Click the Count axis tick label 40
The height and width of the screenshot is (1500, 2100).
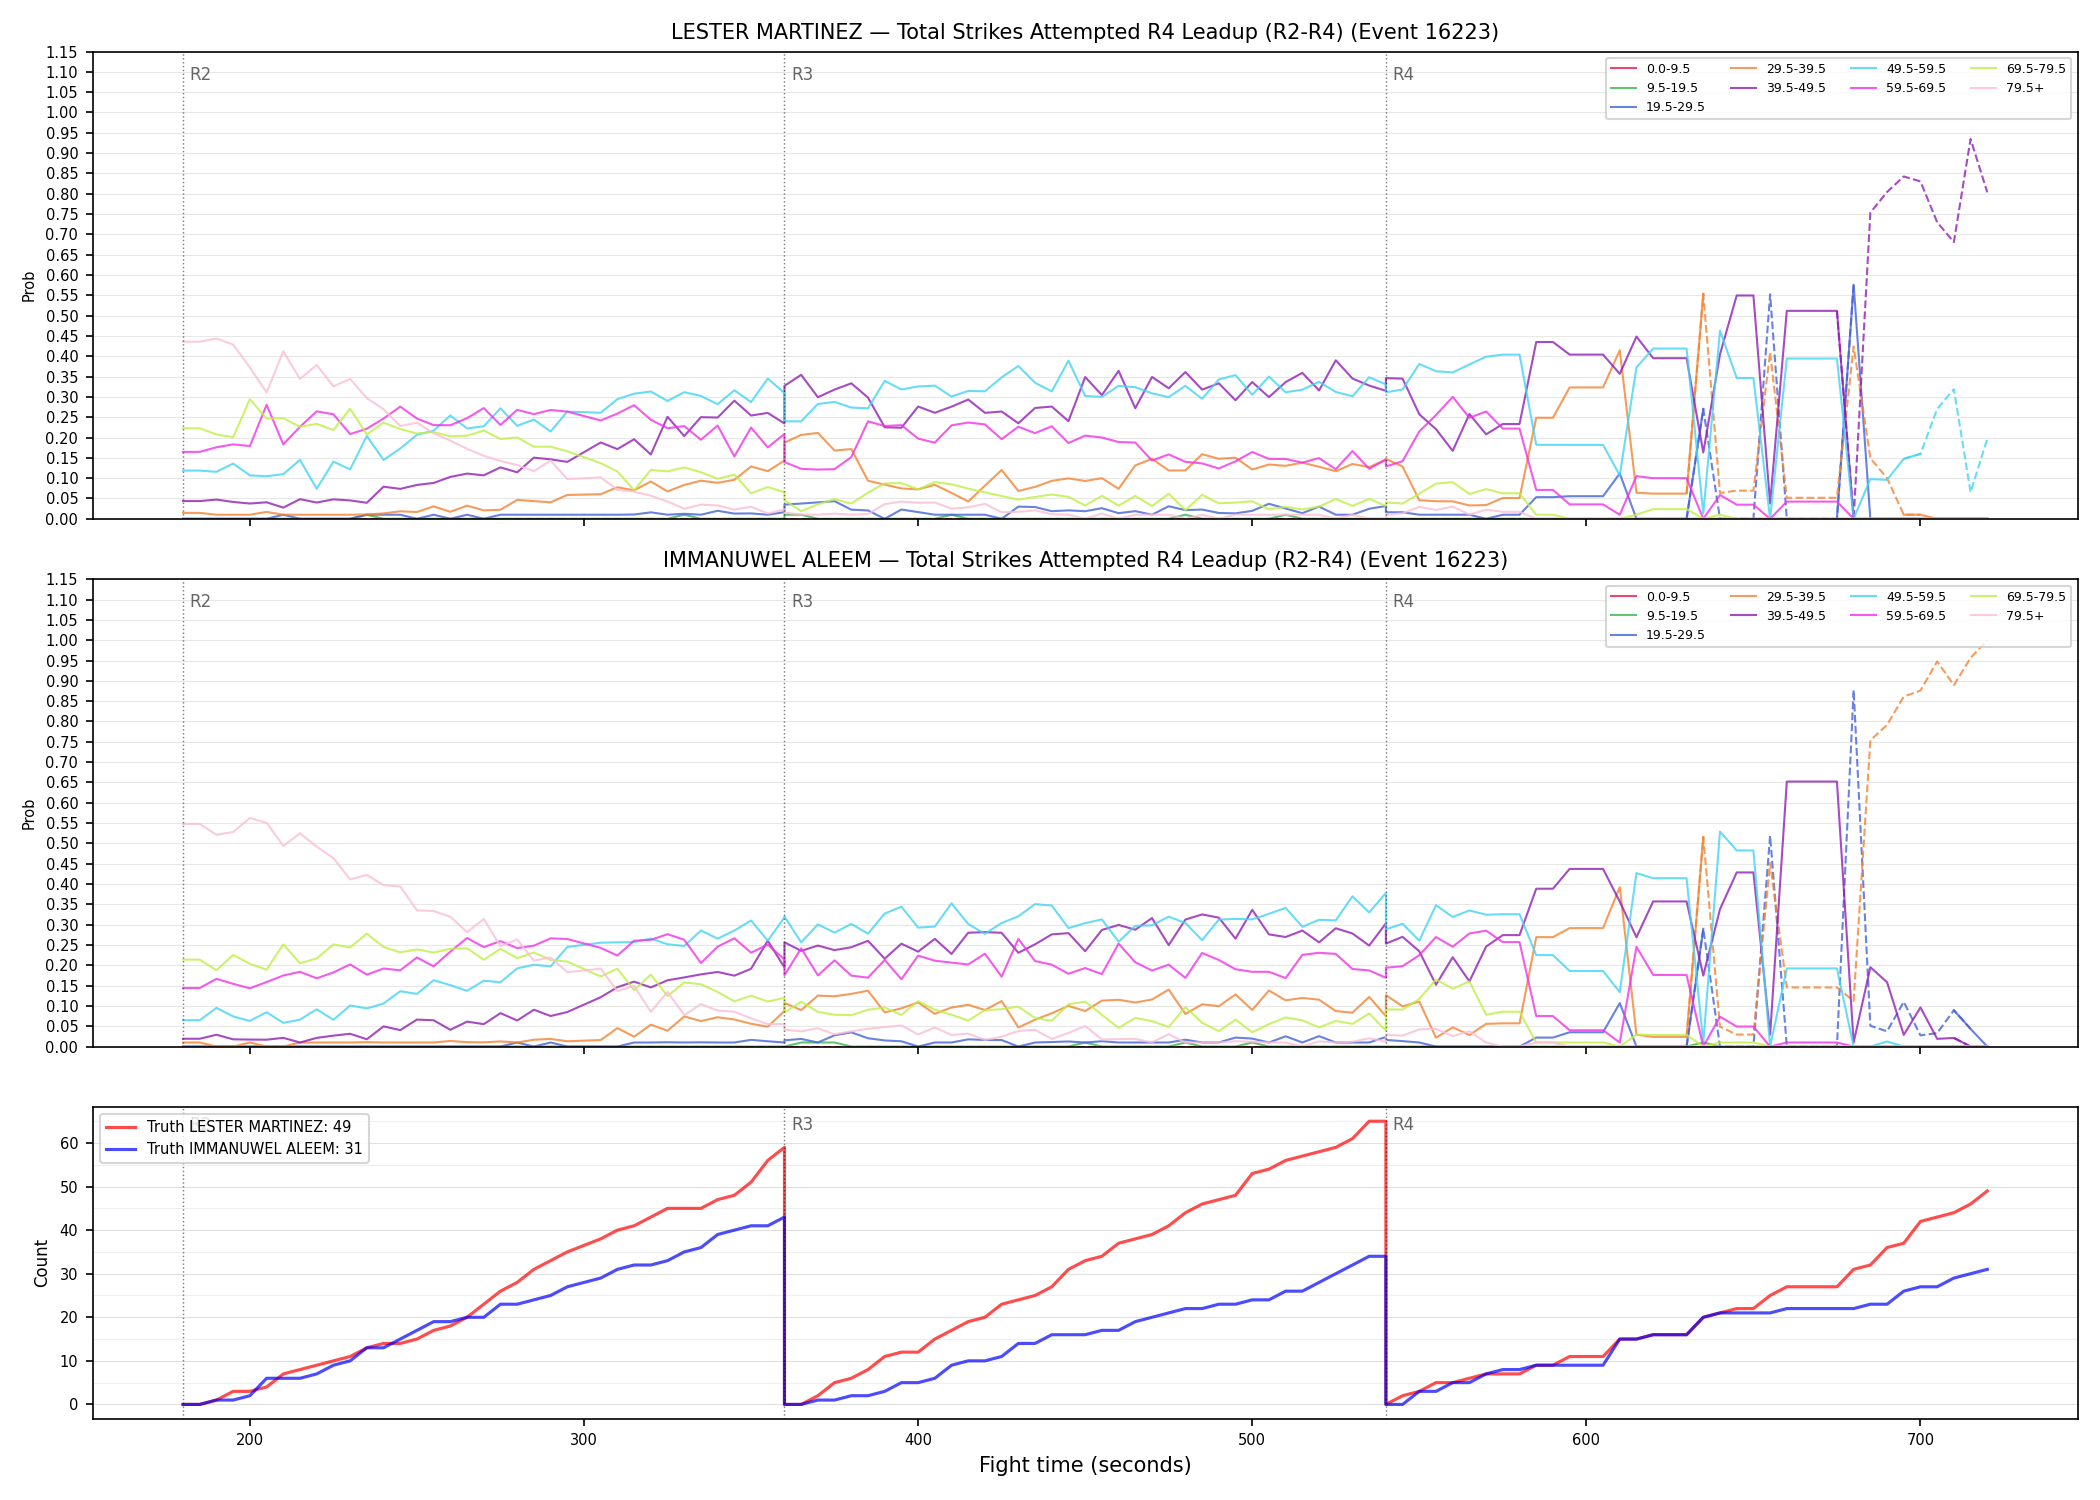point(68,1230)
